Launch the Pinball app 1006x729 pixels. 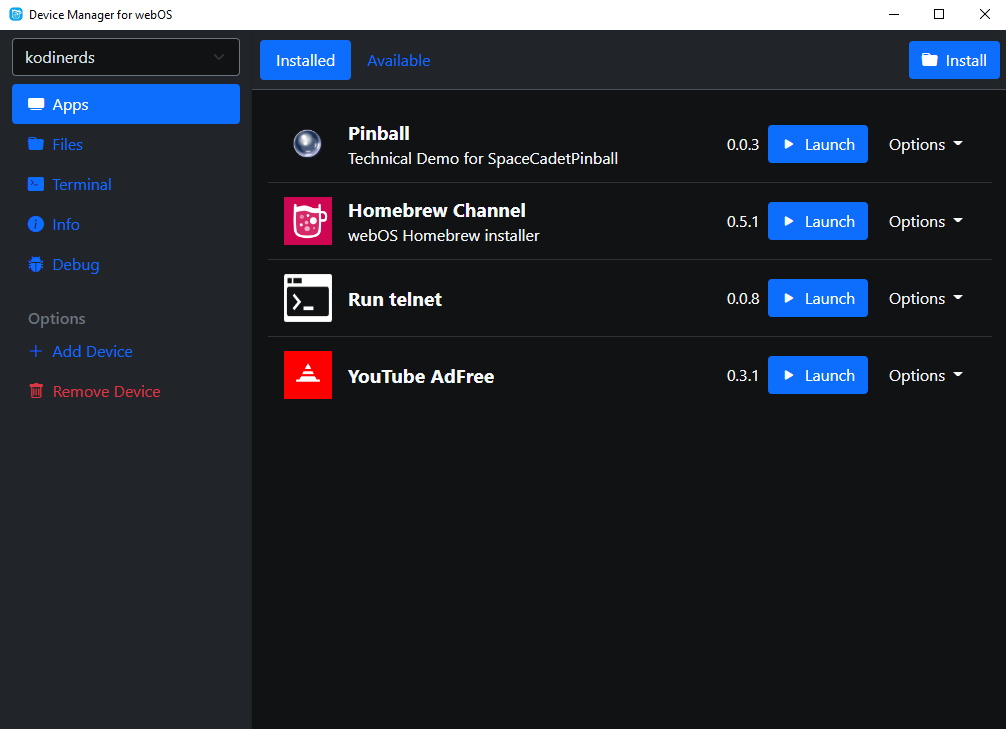[817, 144]
